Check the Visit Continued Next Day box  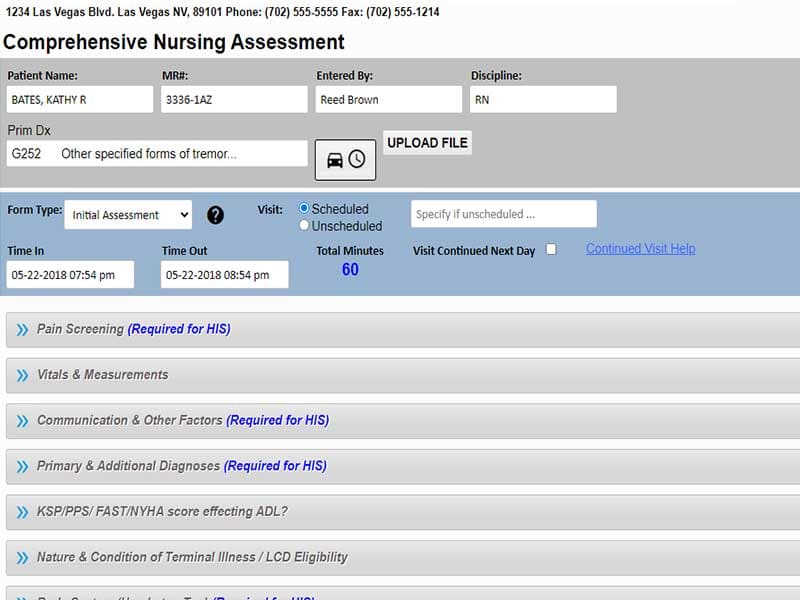(x=551, y=250)
